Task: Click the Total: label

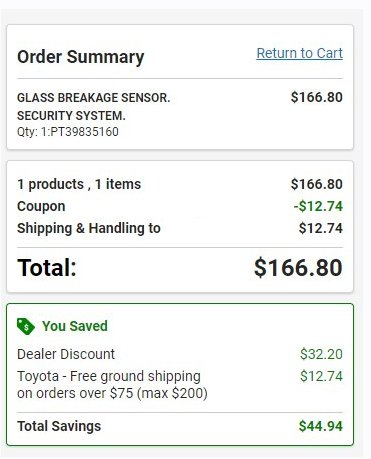Action: click(x=47, y=268)
